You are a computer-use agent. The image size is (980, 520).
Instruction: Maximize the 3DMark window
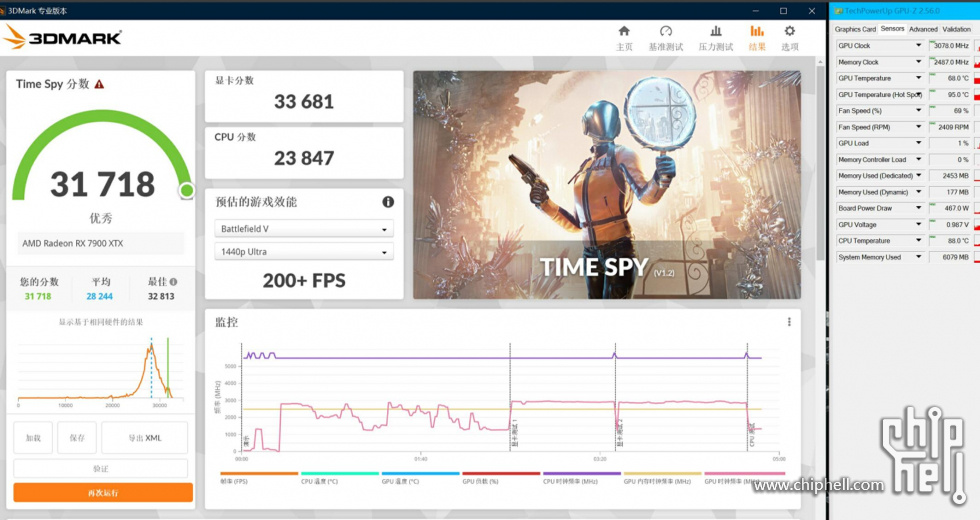point(783,11)
